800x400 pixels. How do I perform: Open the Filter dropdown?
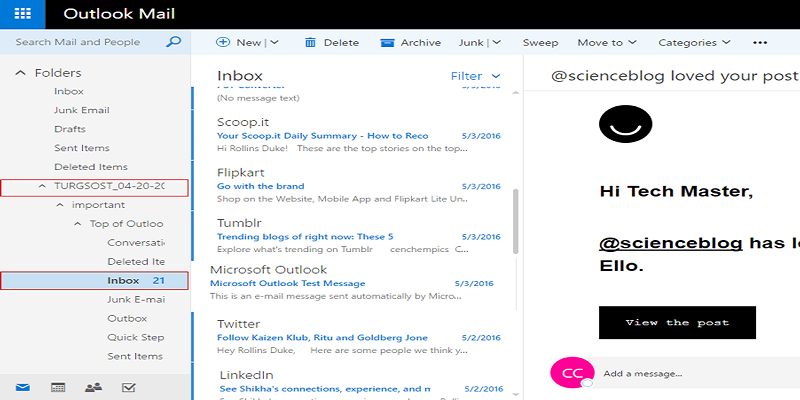pyautogui.click(x=476, y=76)
